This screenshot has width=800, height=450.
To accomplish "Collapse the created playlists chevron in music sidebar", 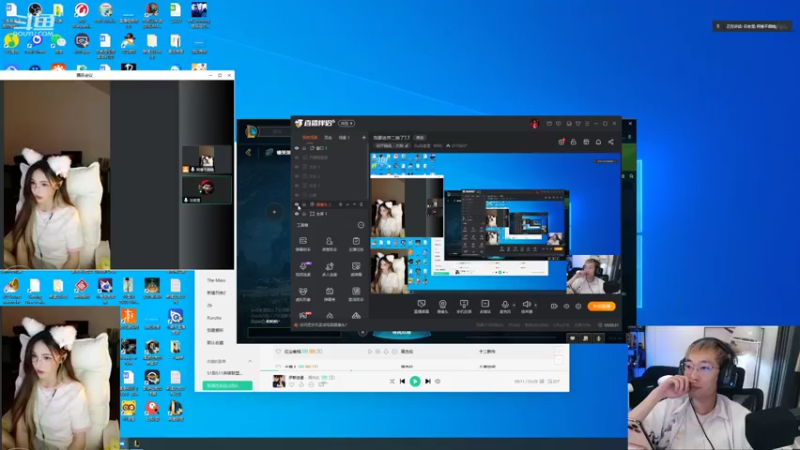I will [250, 361].
